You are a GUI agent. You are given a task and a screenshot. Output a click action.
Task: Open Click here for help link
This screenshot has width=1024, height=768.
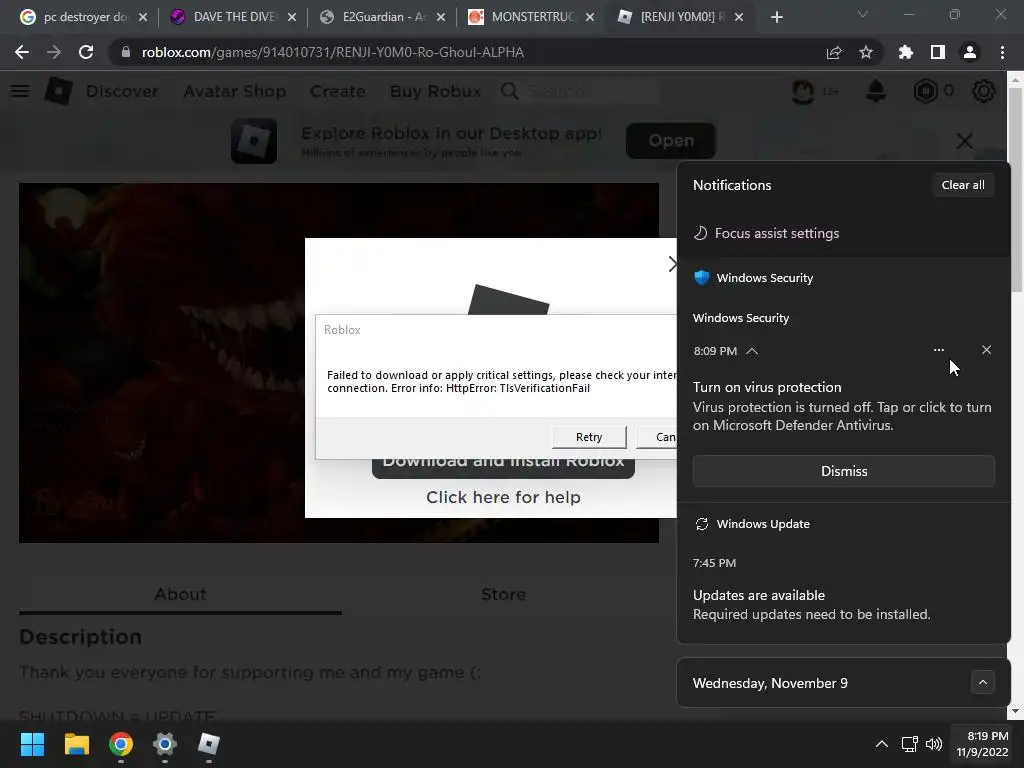coord(504,497)
